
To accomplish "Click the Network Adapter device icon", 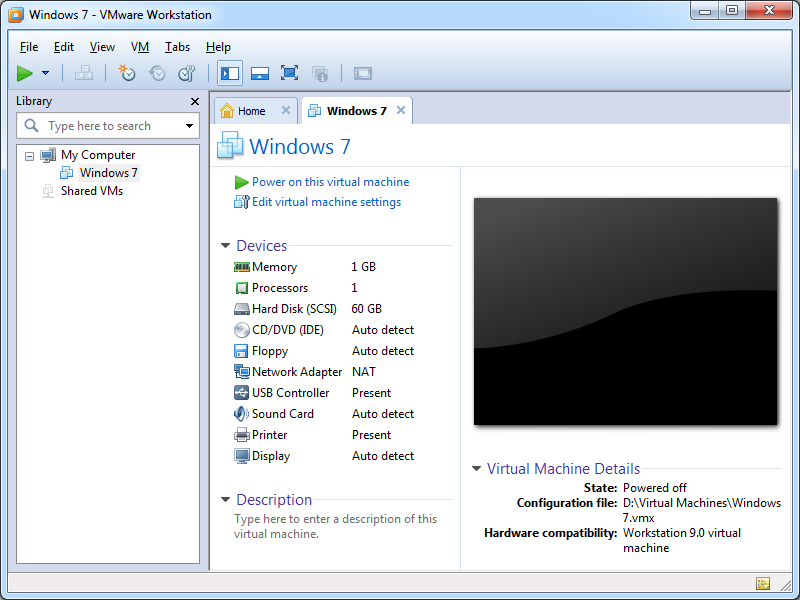I will point(241,372).
